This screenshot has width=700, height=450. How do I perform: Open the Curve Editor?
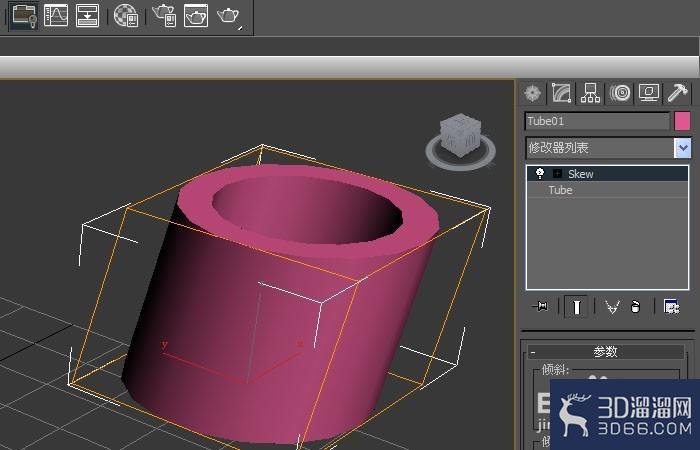coord(56,15)
